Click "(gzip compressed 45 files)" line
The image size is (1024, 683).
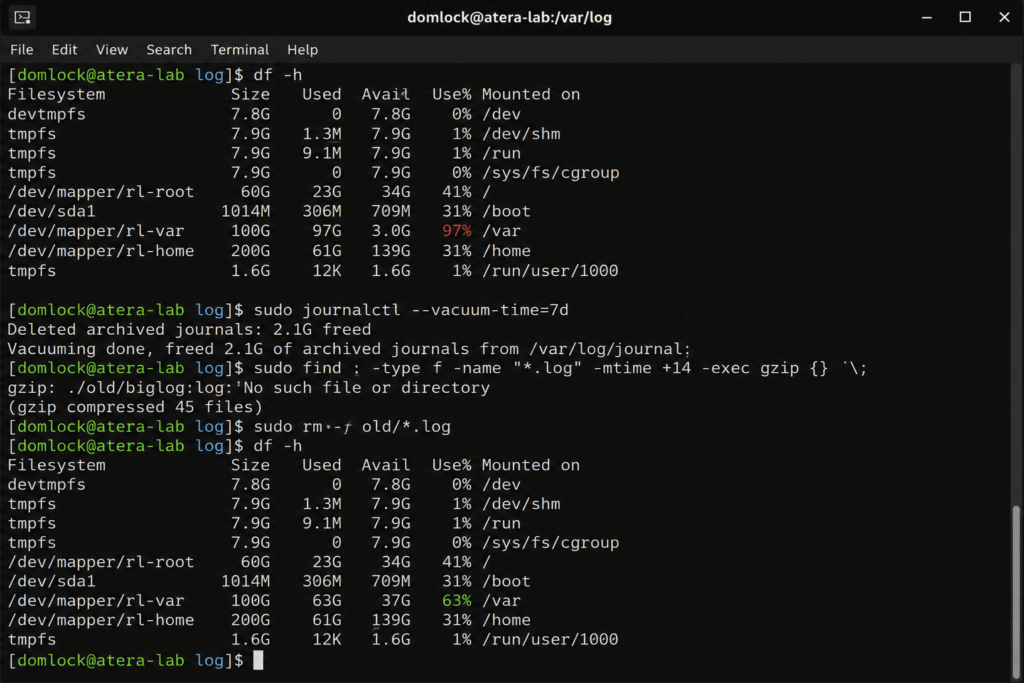tap(135, 407)
